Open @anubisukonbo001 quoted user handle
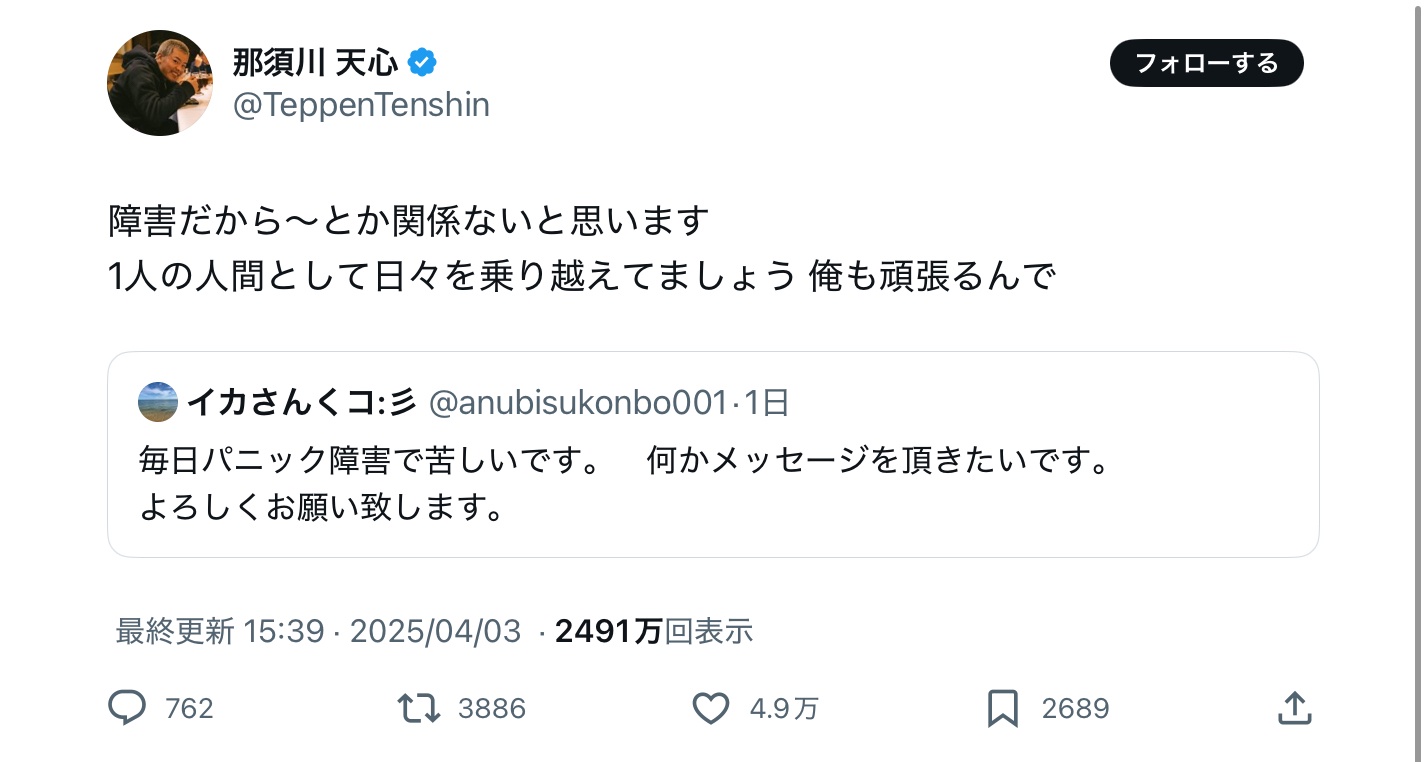 point(579,402)
